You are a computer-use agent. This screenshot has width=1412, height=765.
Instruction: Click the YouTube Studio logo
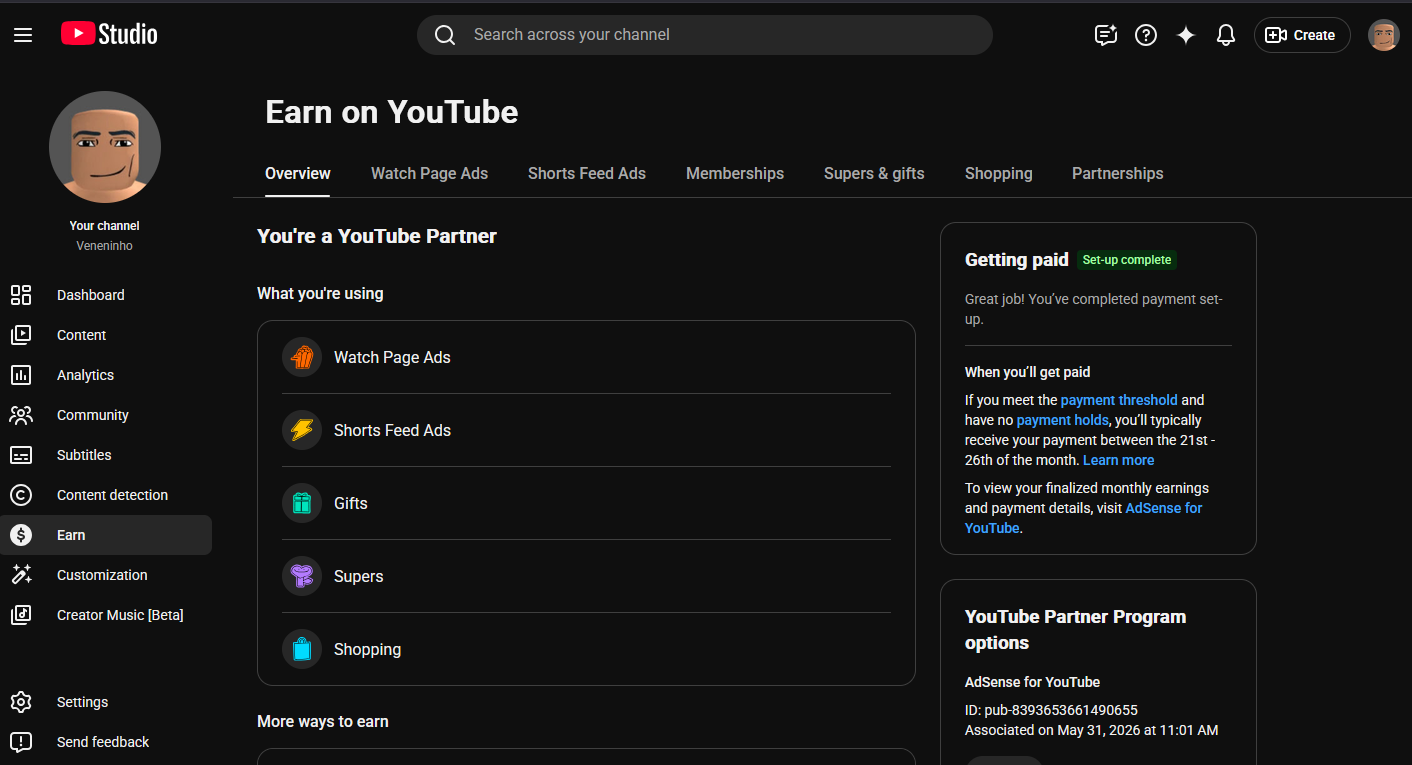pos(109,34)
